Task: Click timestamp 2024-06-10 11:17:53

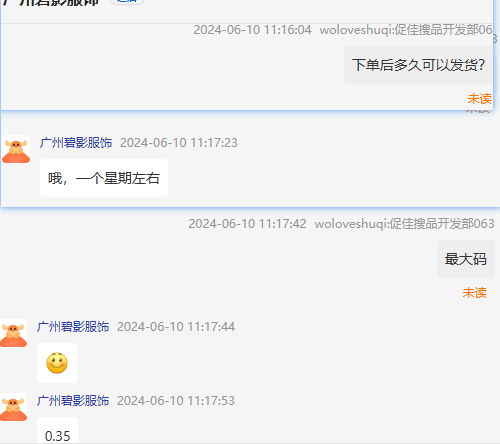Action: (x=176, y=401)
